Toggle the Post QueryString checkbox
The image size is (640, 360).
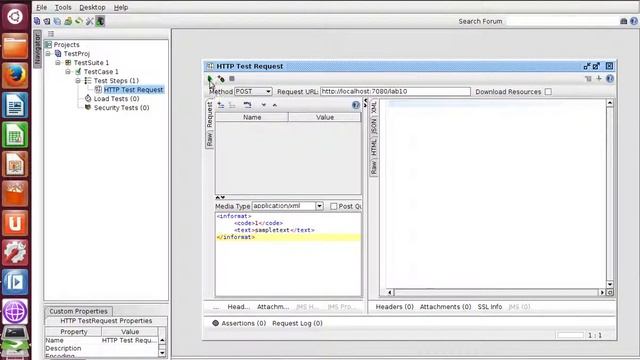point(333,206)
